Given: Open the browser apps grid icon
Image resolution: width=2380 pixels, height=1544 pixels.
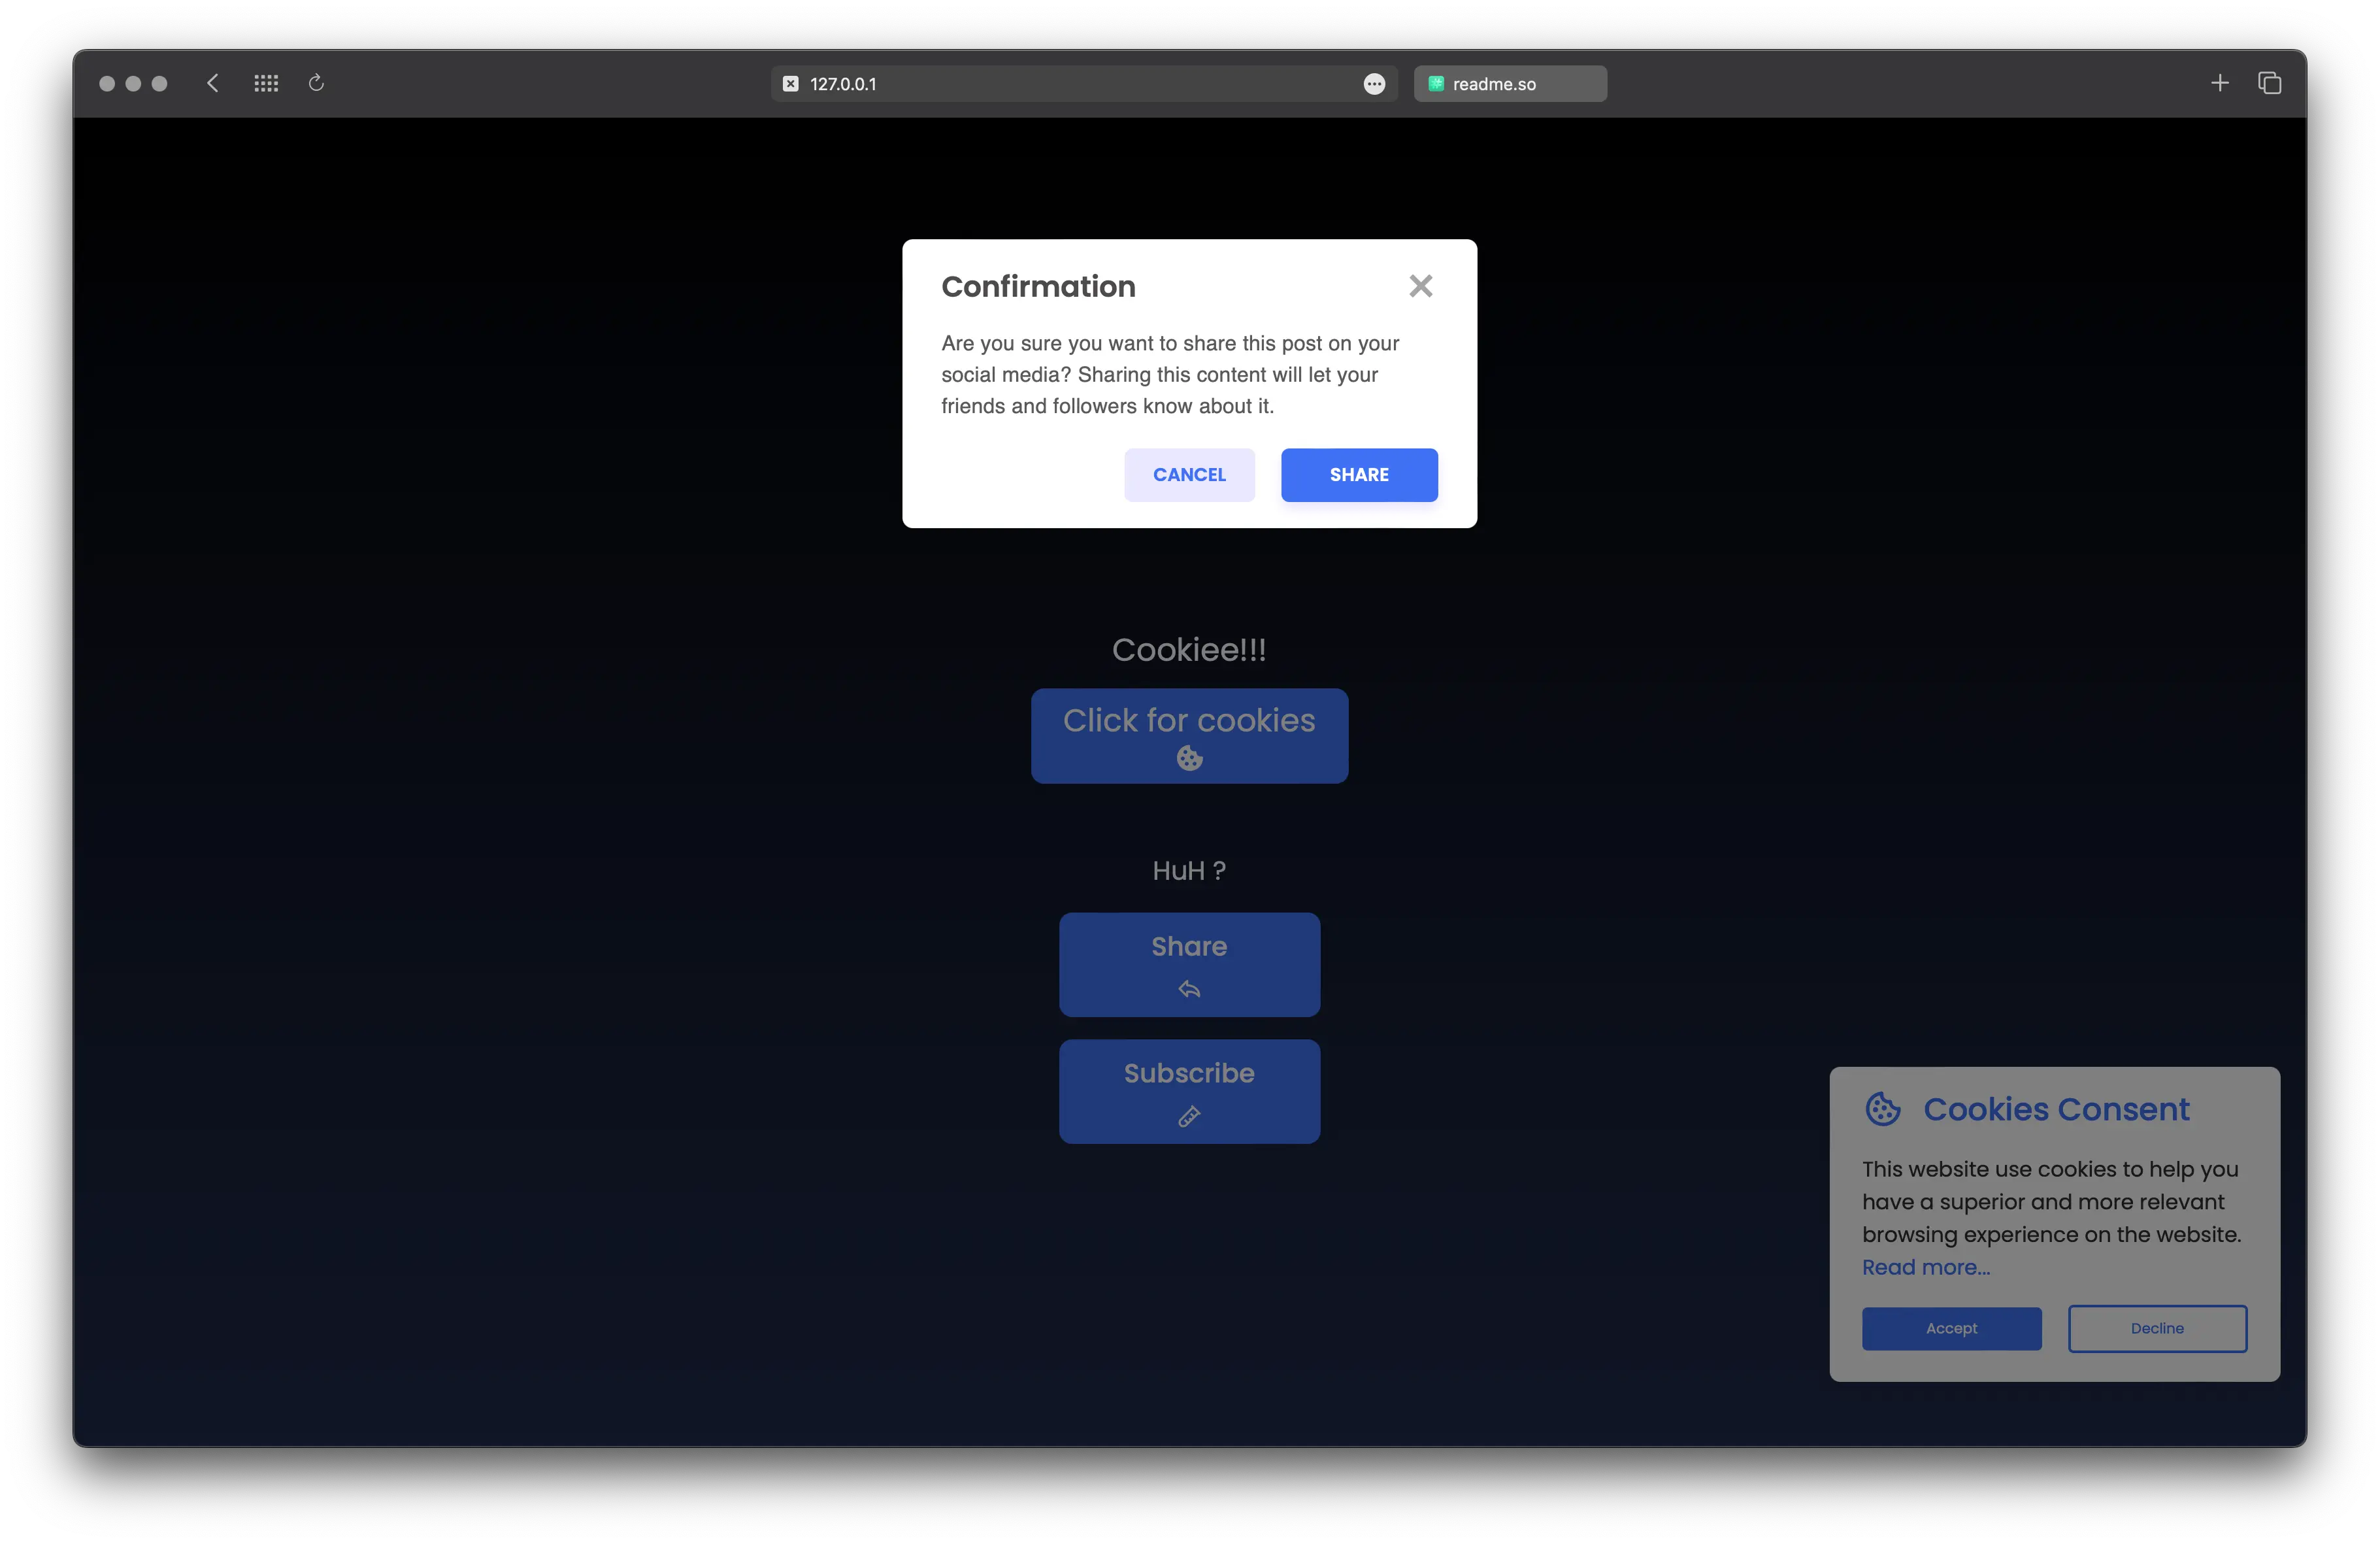Looking at the screenshot, I should 266,83.
